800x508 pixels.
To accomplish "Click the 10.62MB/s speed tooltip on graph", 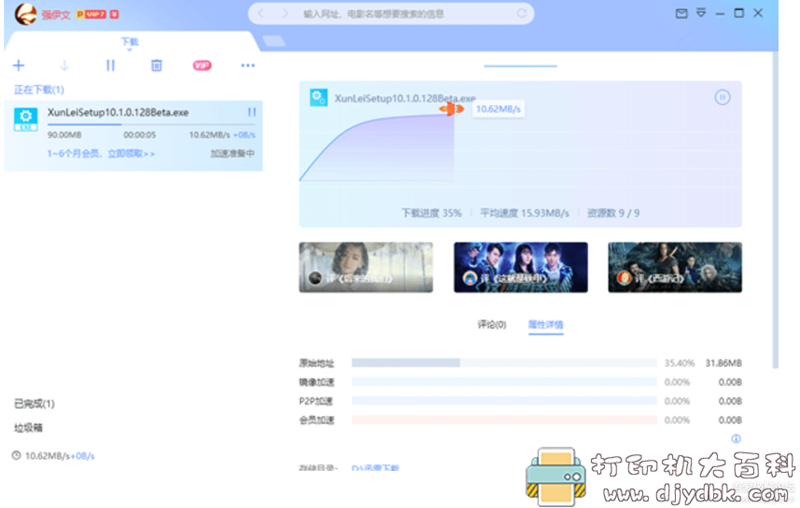I will [x=498, y=109].
